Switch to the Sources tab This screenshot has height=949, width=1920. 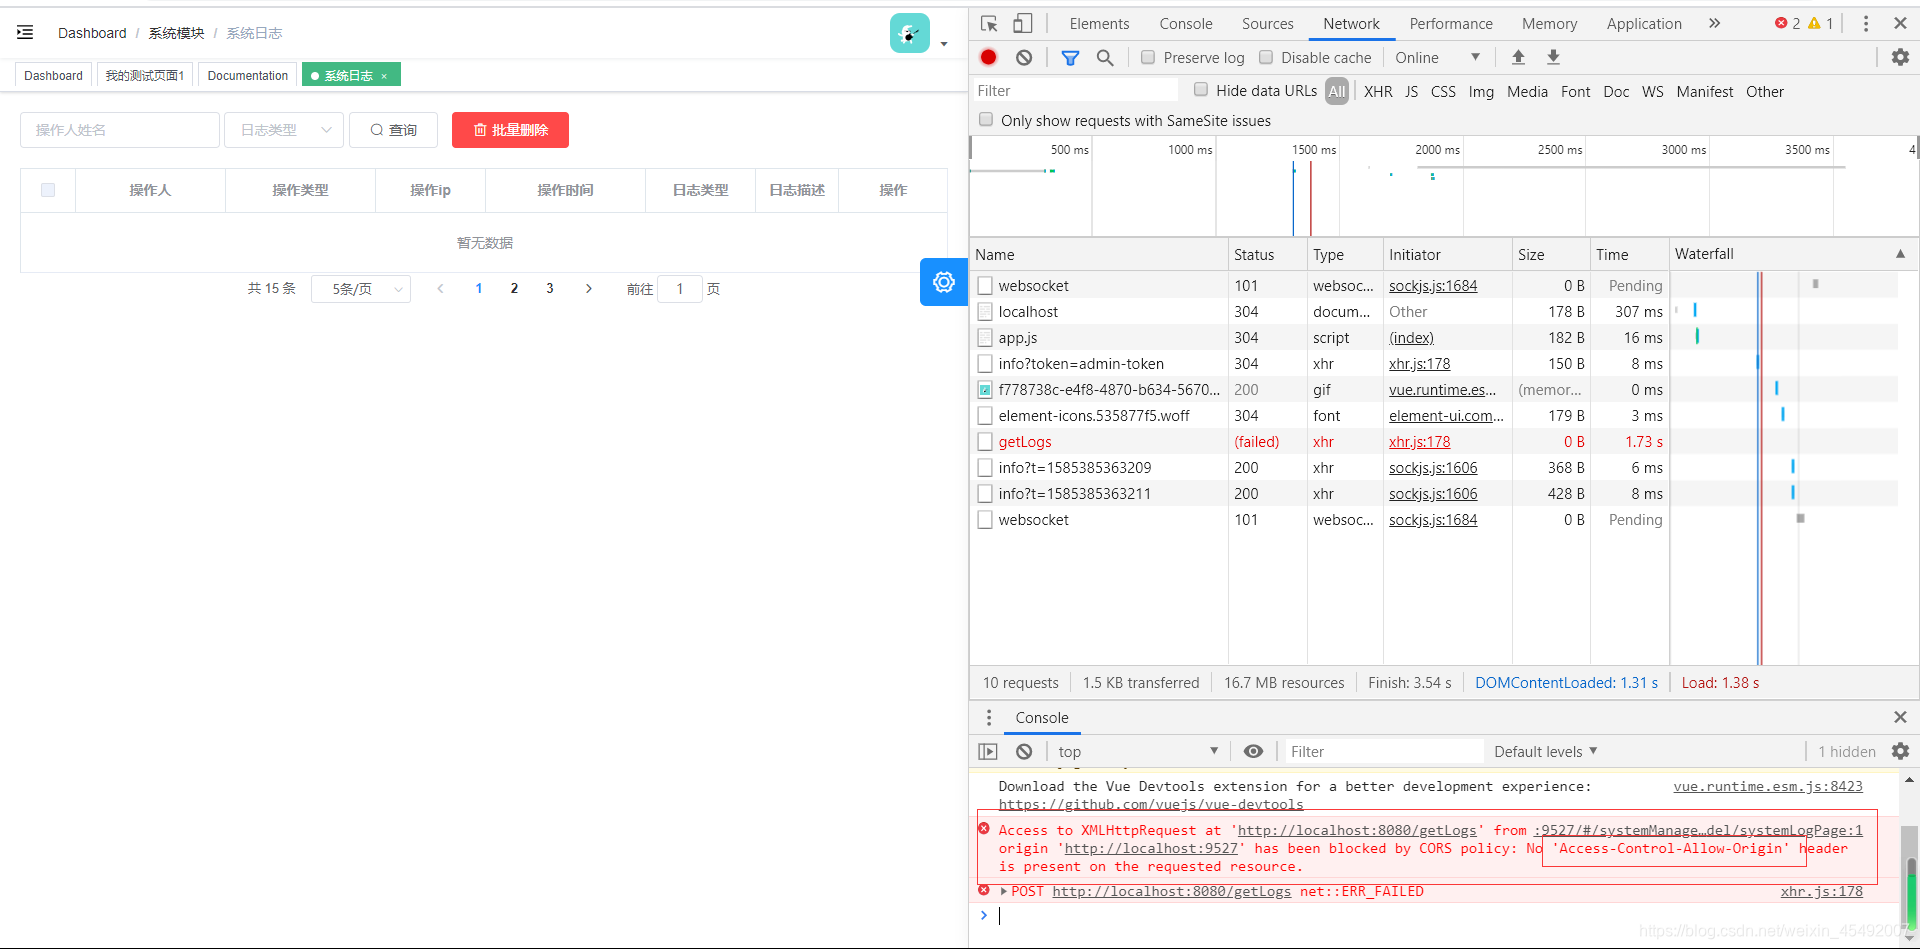(1267, 23)
